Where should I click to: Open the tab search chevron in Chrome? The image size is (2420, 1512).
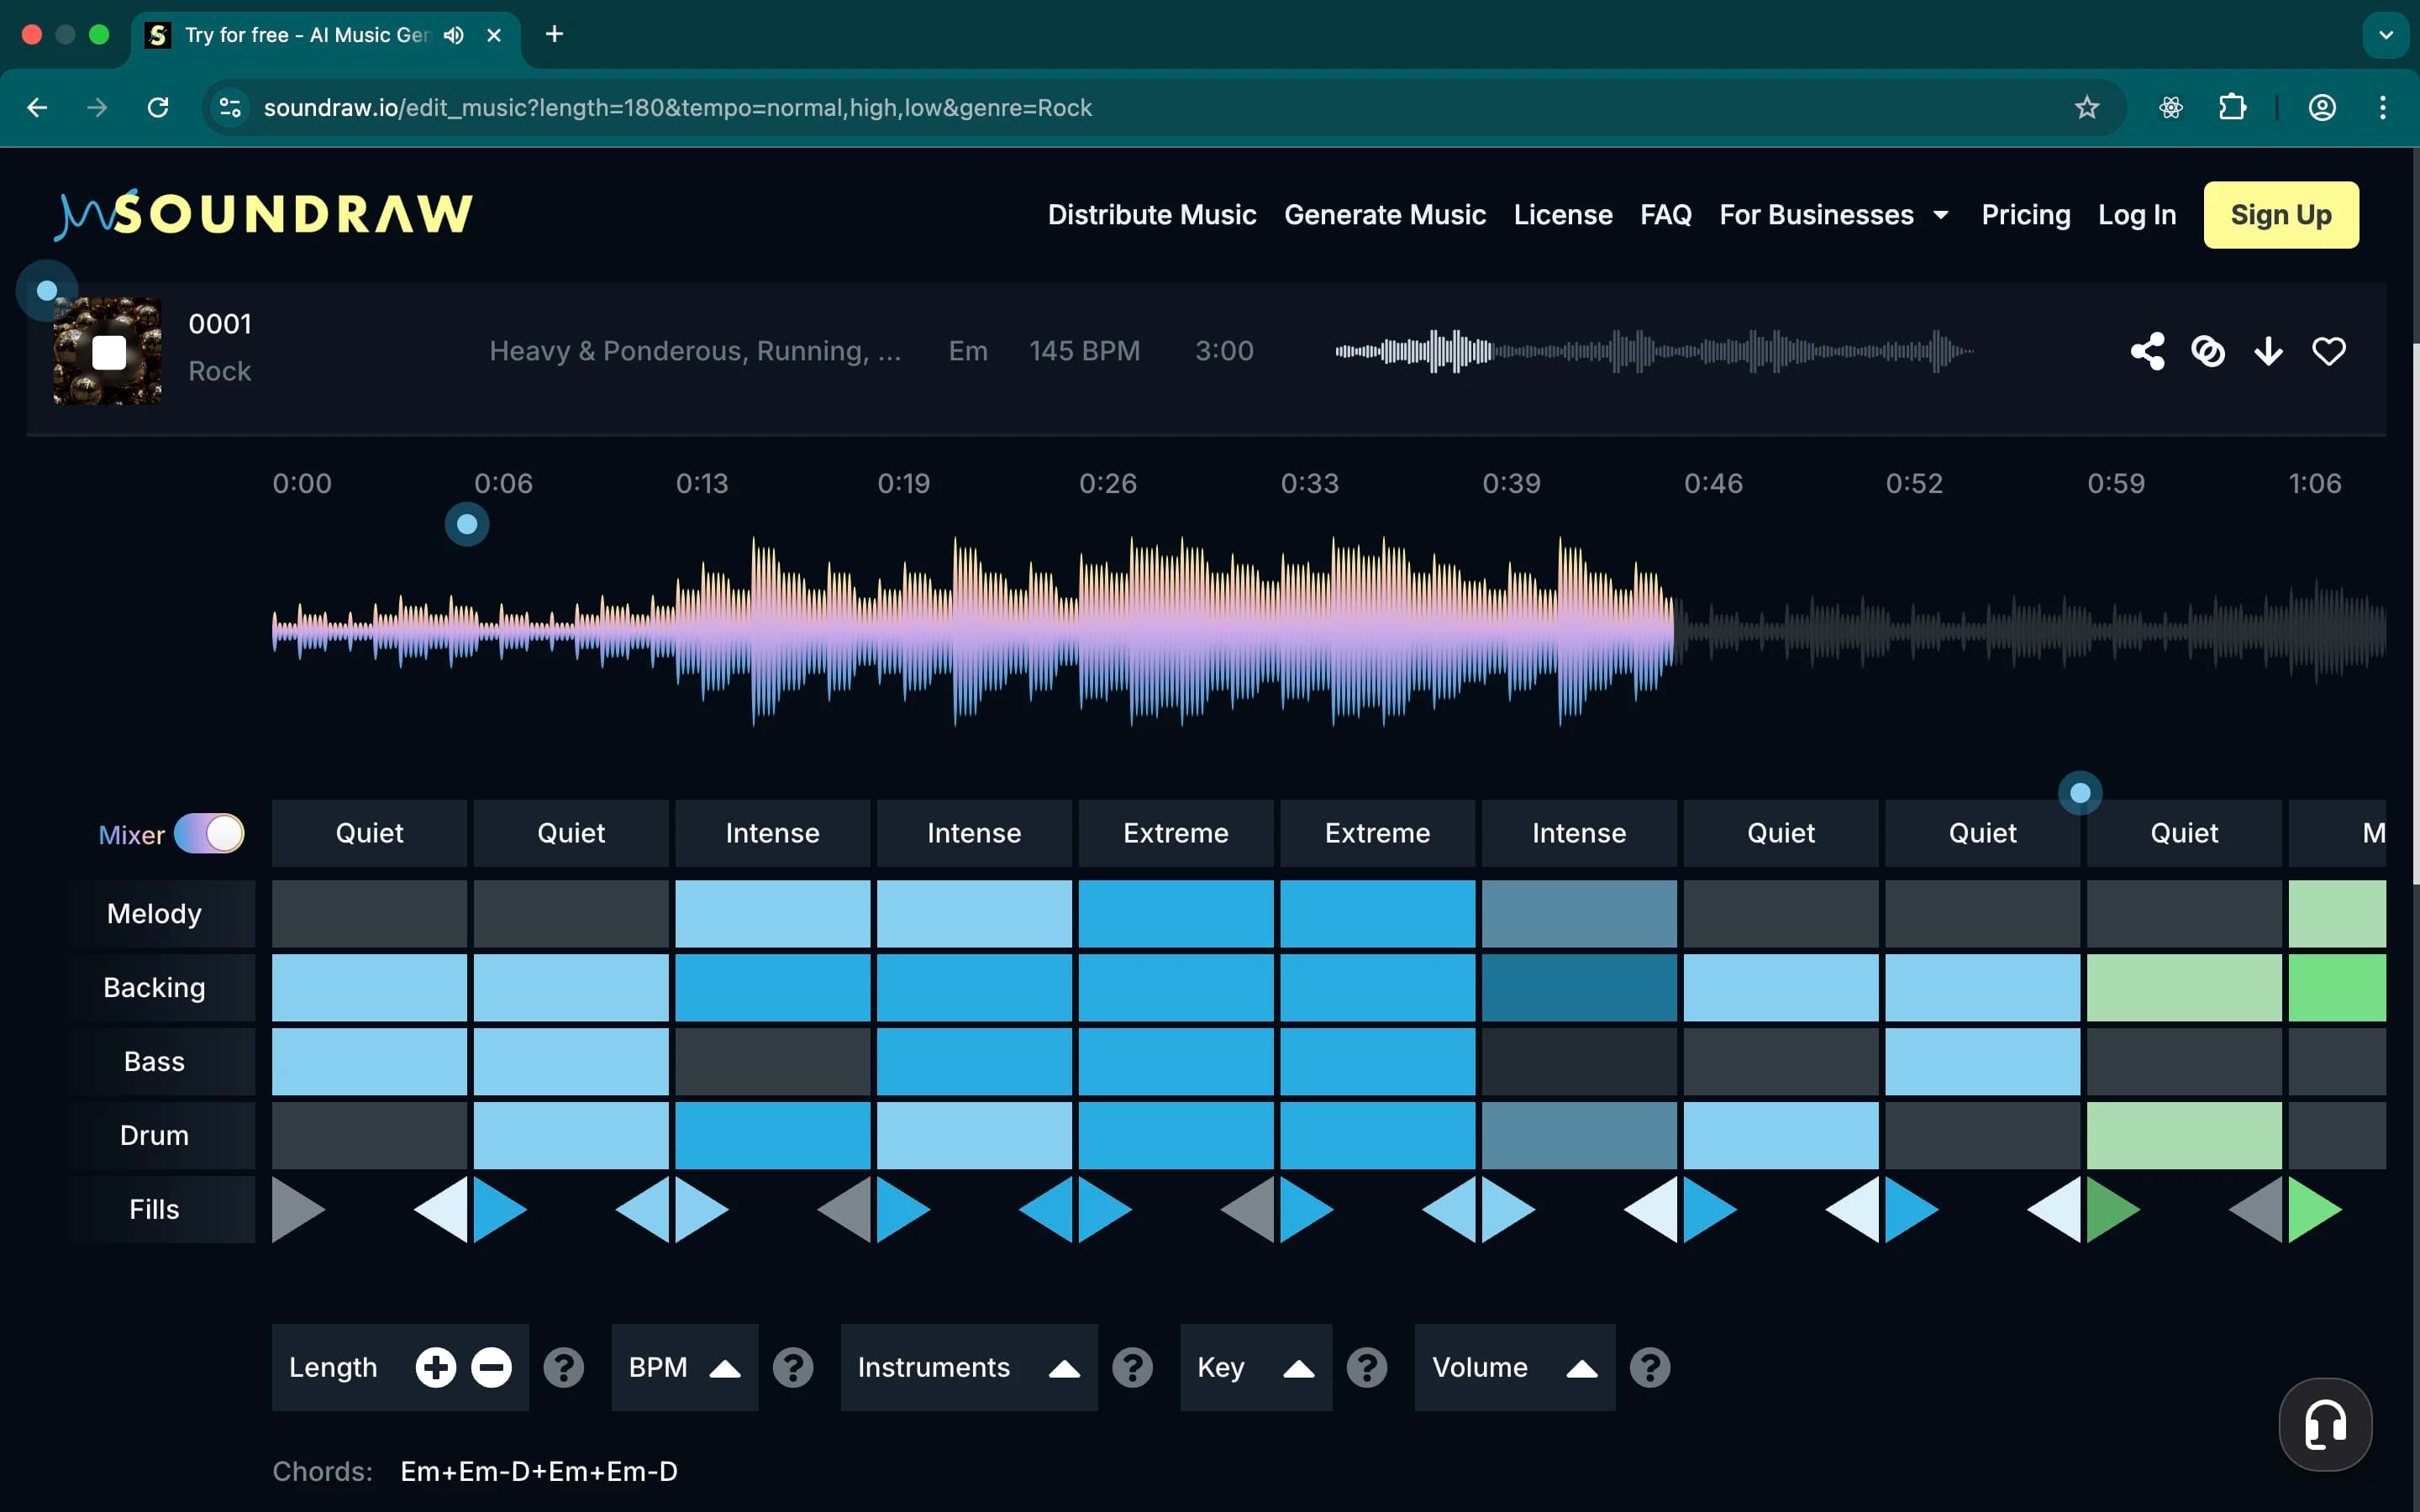click(x=2385, y=35)
